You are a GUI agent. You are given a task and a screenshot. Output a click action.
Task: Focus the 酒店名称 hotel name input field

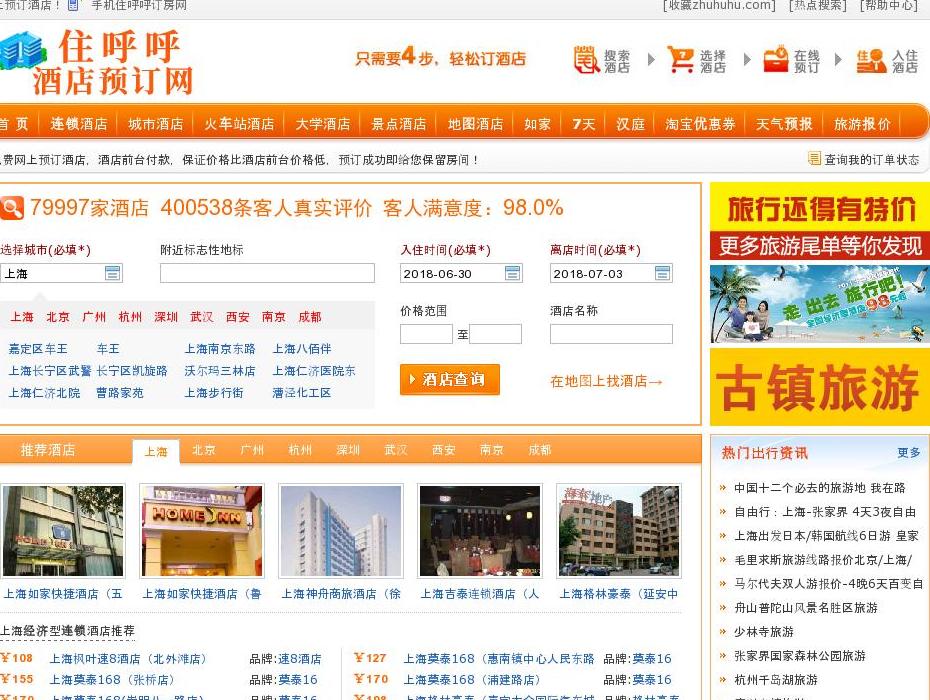(x=611, y=333)
